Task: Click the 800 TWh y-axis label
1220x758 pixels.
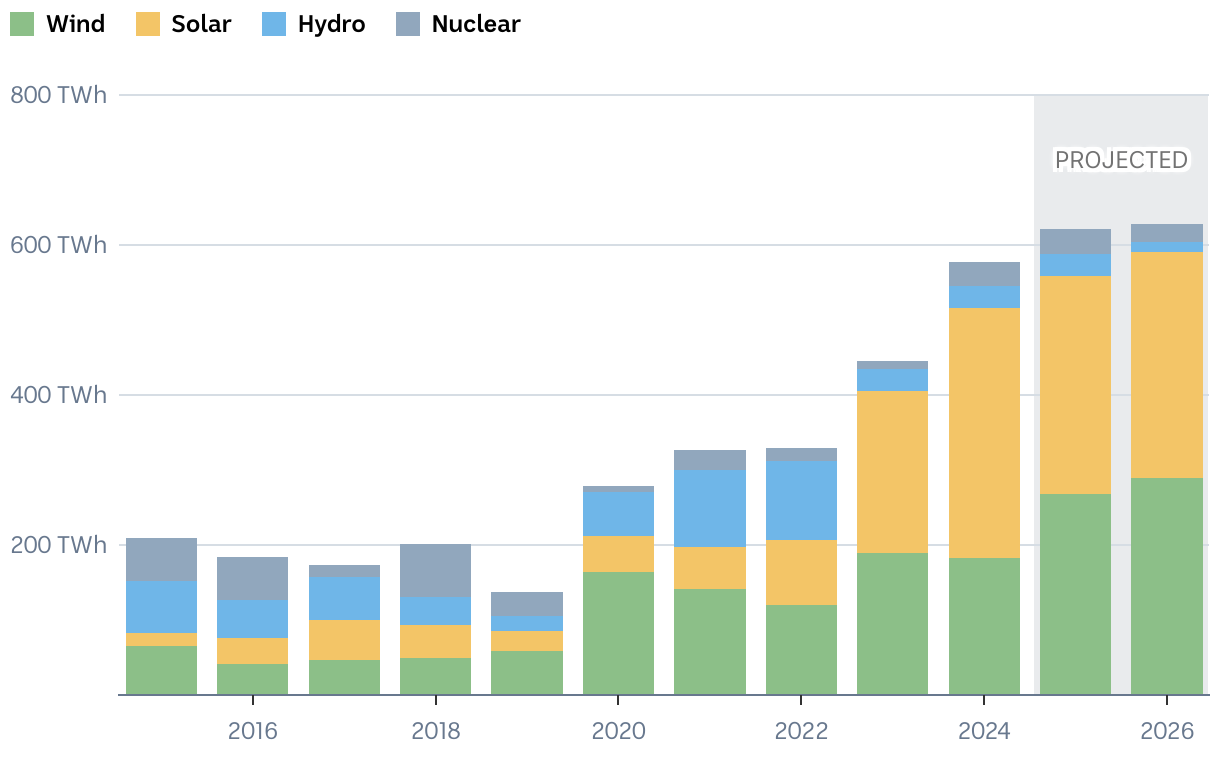Action: (58, 95)
